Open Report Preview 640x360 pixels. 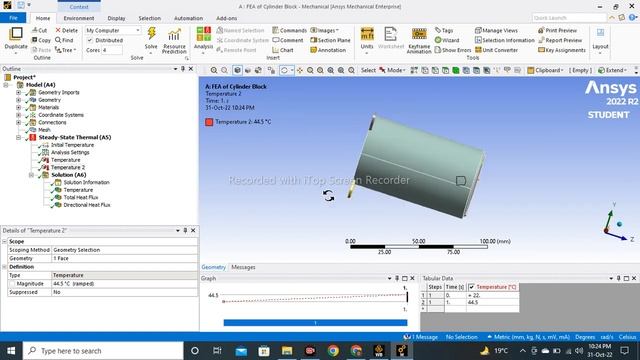[x=560, y=40]
